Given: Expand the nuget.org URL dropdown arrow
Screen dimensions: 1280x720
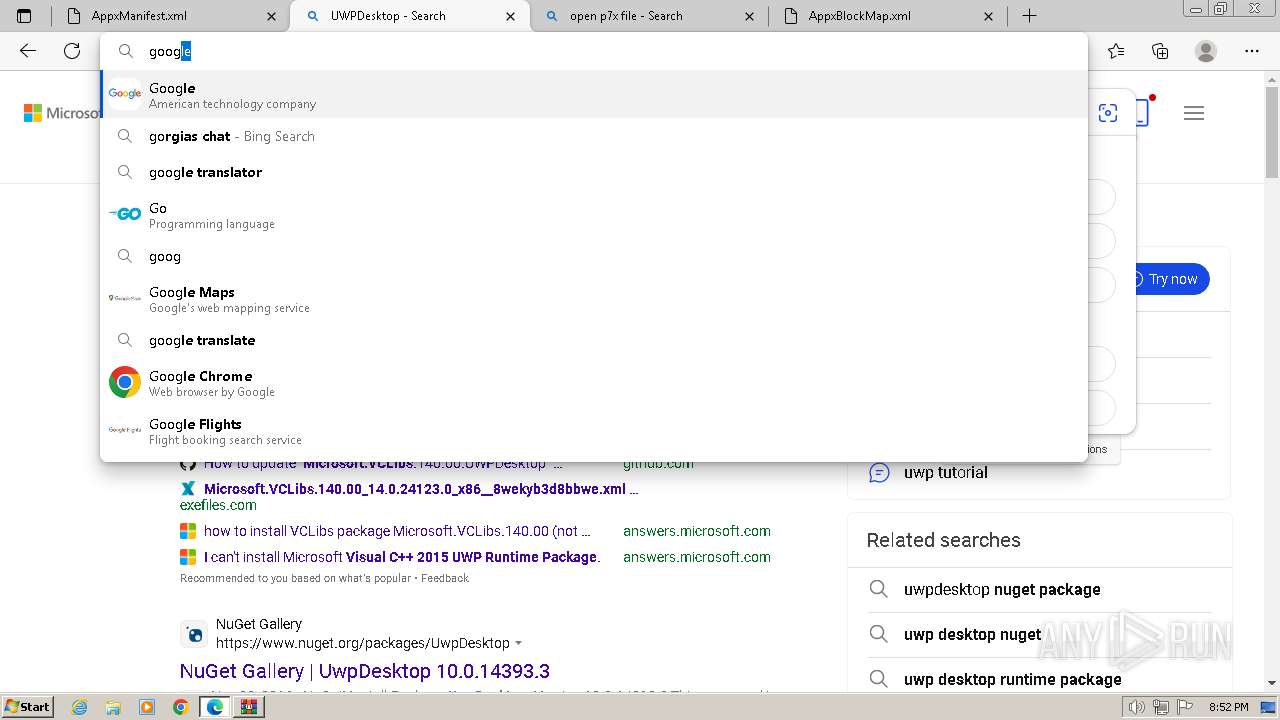Looking at the screenshot, I should click(x=518, y=643).
